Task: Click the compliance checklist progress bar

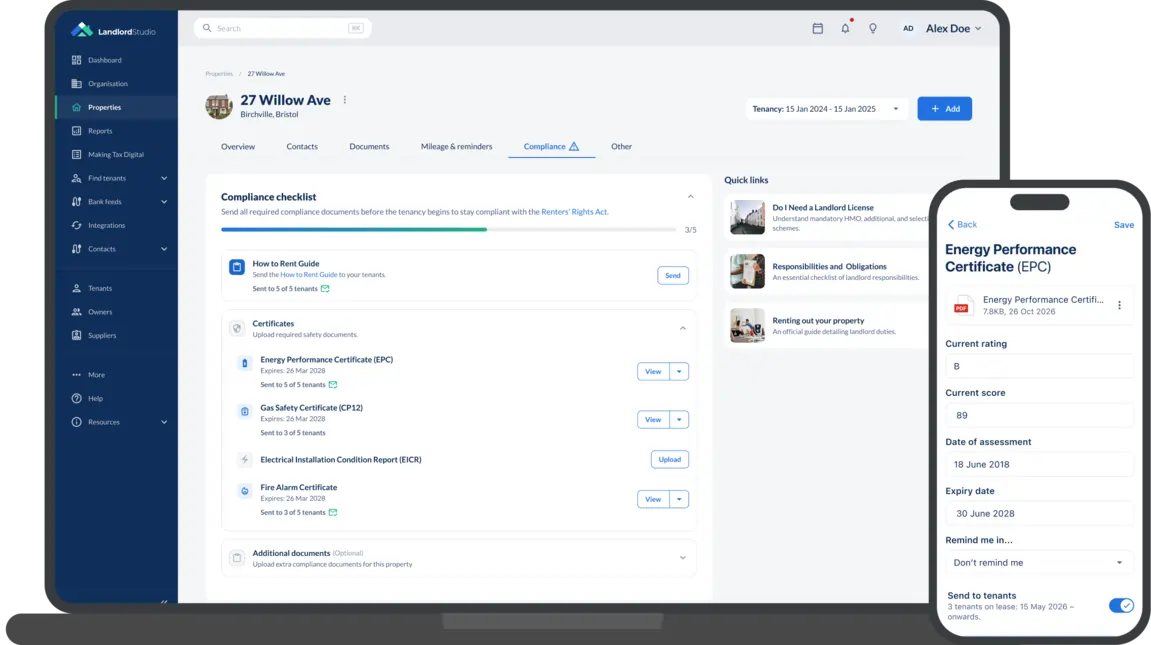Action: (x=448, y=230)
